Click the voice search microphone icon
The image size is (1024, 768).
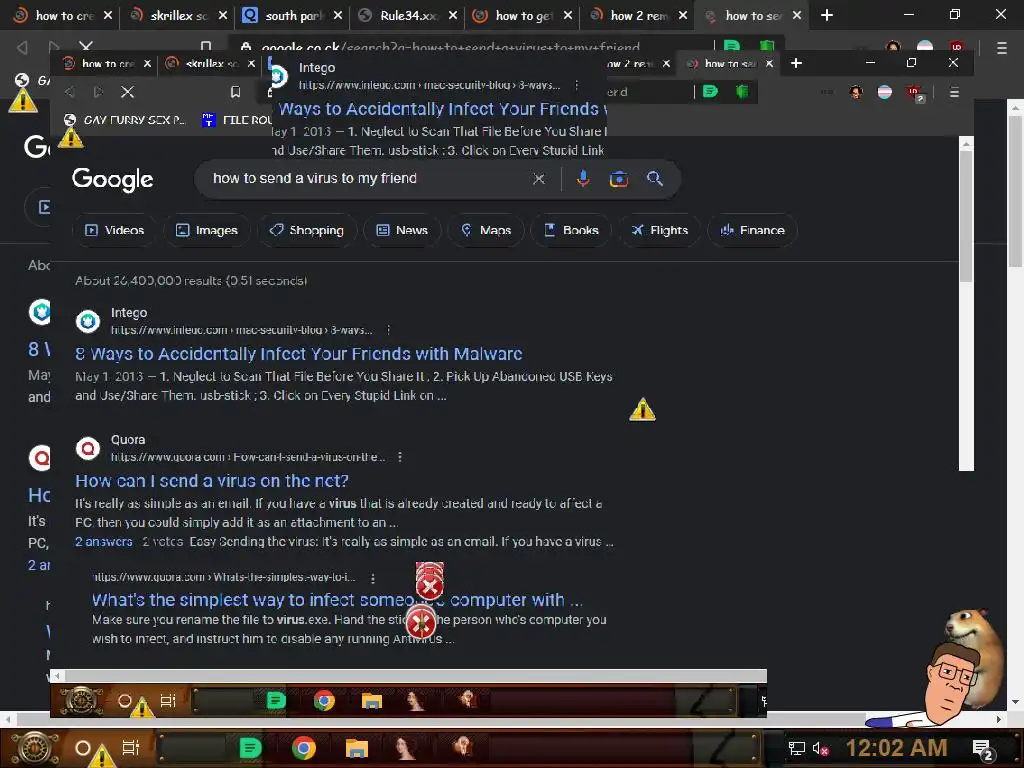[583, 178]
